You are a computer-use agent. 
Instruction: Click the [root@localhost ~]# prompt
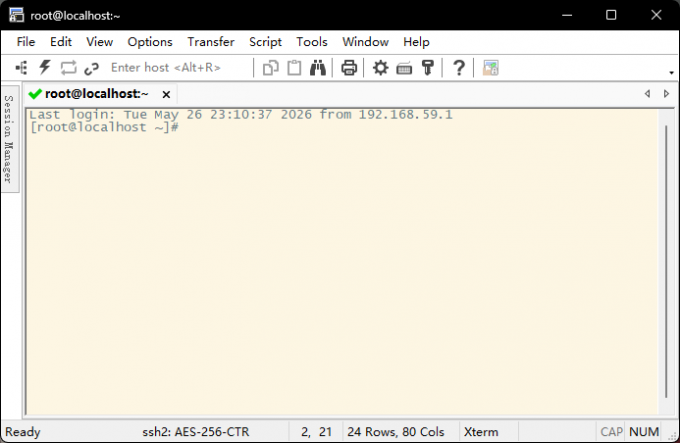click(x=104, y=127)
